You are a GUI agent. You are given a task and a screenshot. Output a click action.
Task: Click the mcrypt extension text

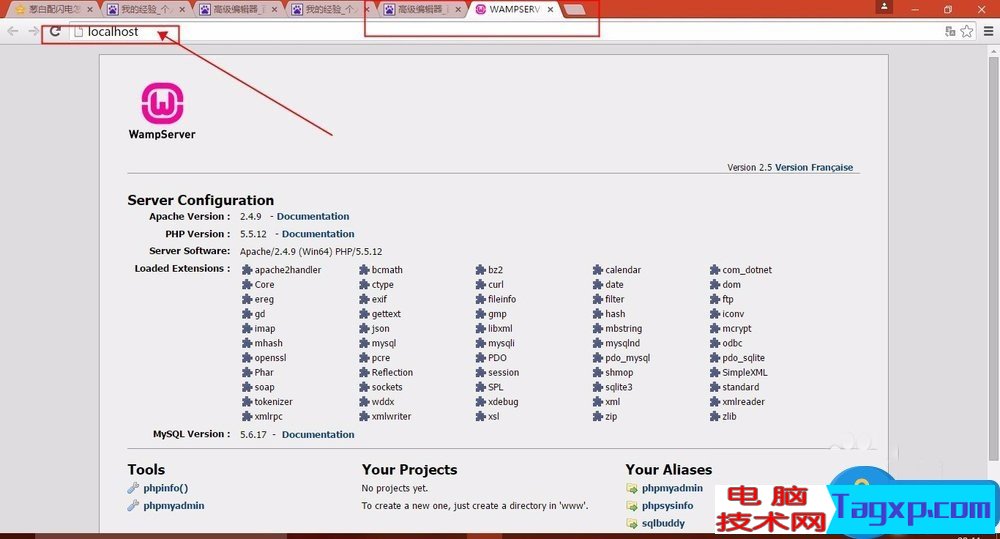click(737, 329)
